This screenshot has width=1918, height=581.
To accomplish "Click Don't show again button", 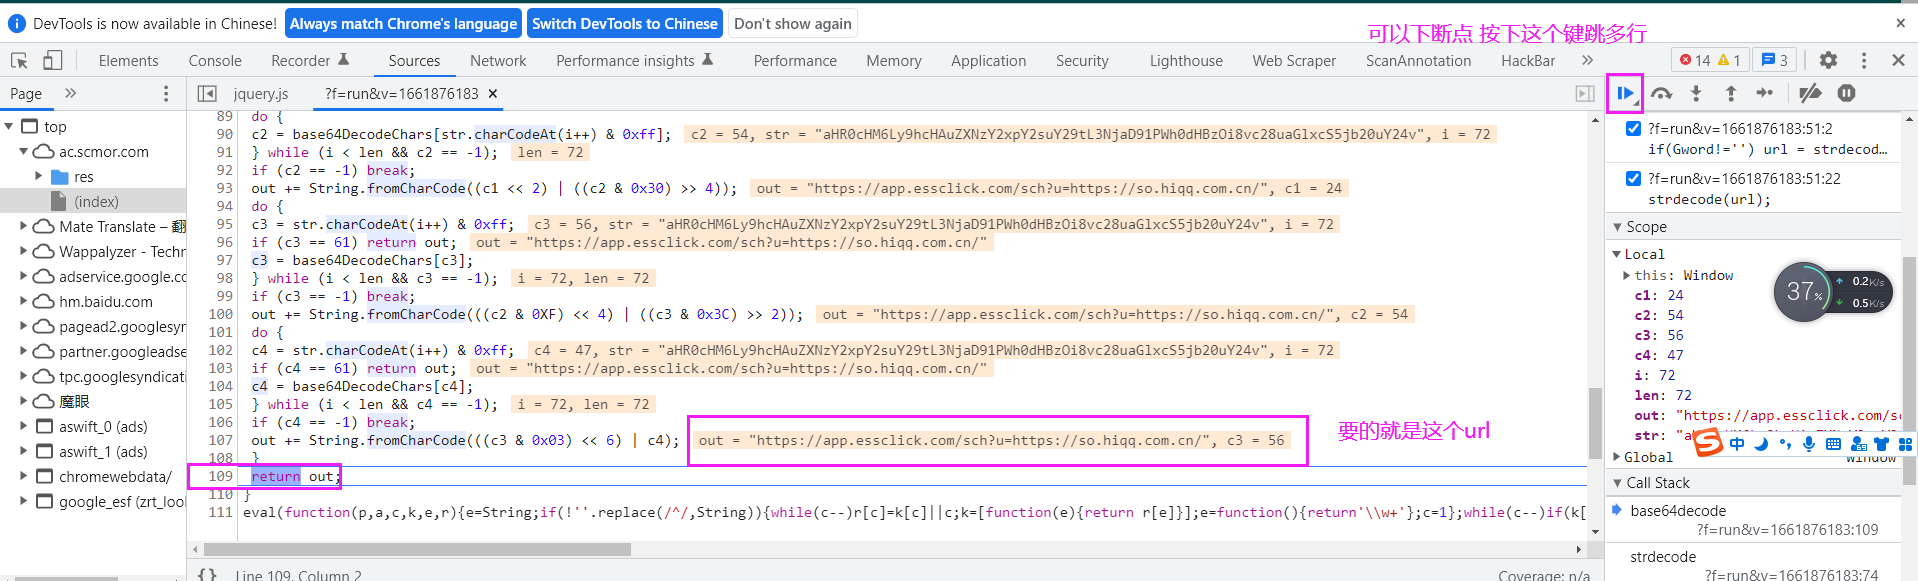I will (793, 23).
